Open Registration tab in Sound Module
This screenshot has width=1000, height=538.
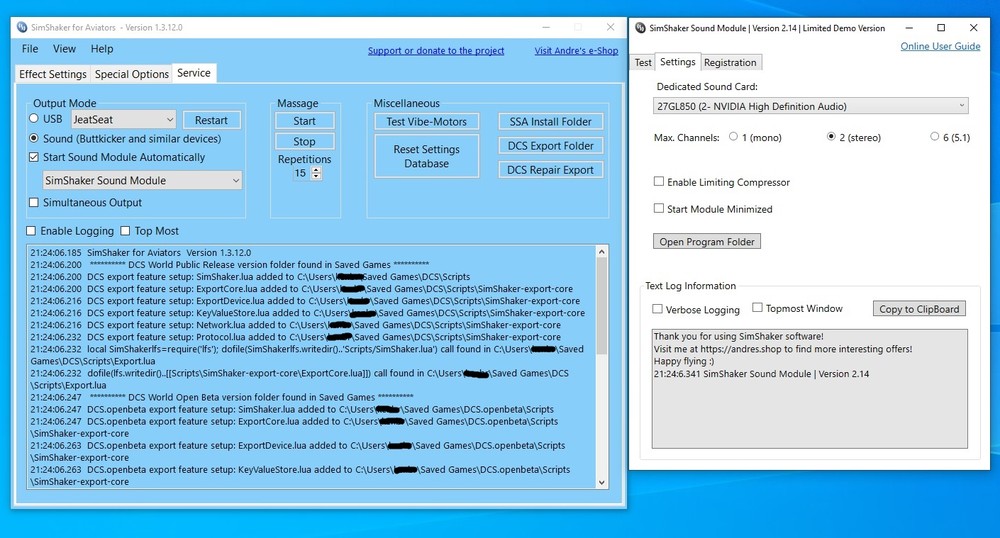coord(730,62)
